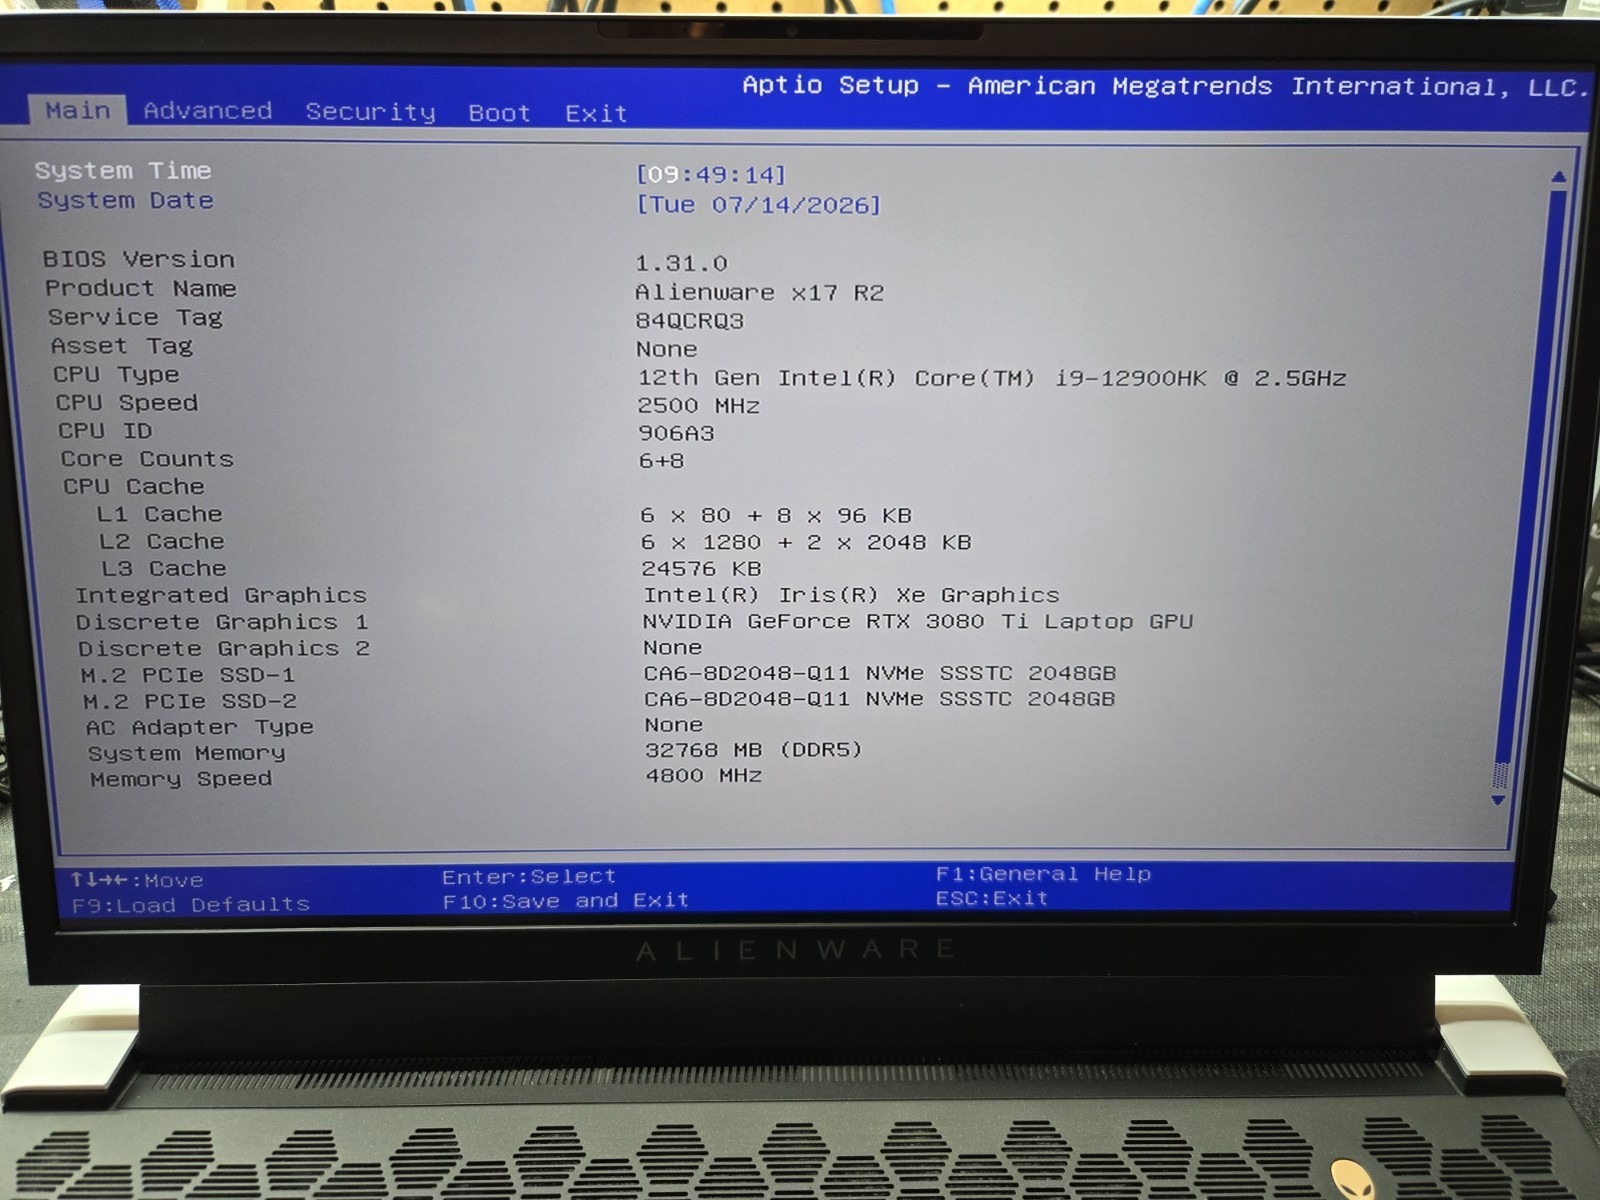1600x1200 pixels.
Task: Click the scrollbar down arrow
Action: 1498,800
